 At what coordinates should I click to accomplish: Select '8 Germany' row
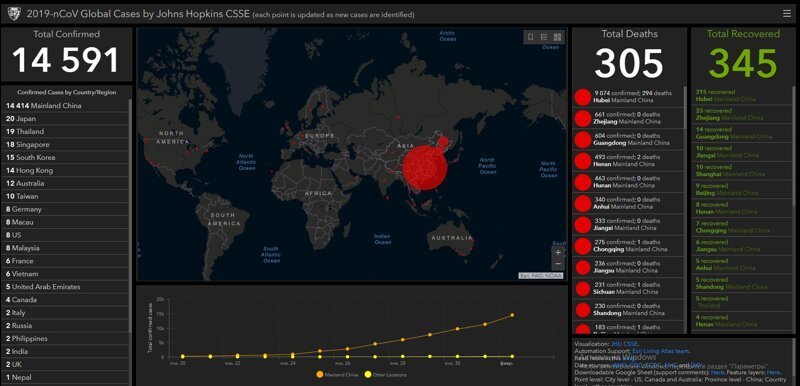[65, 209]
